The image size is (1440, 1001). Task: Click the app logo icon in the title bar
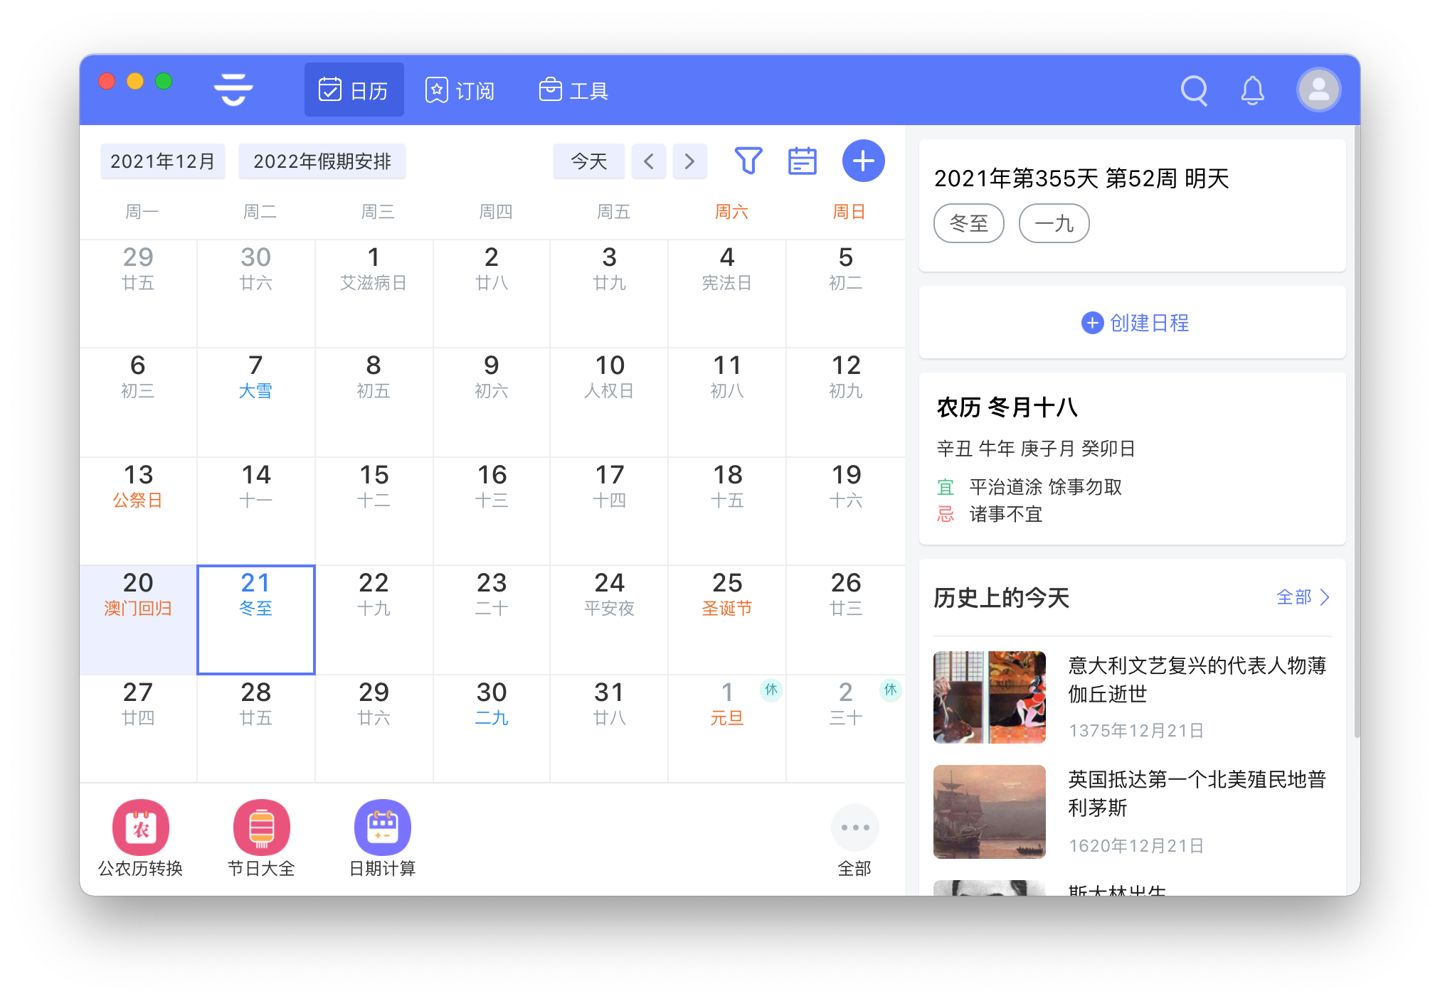(233, 89)
